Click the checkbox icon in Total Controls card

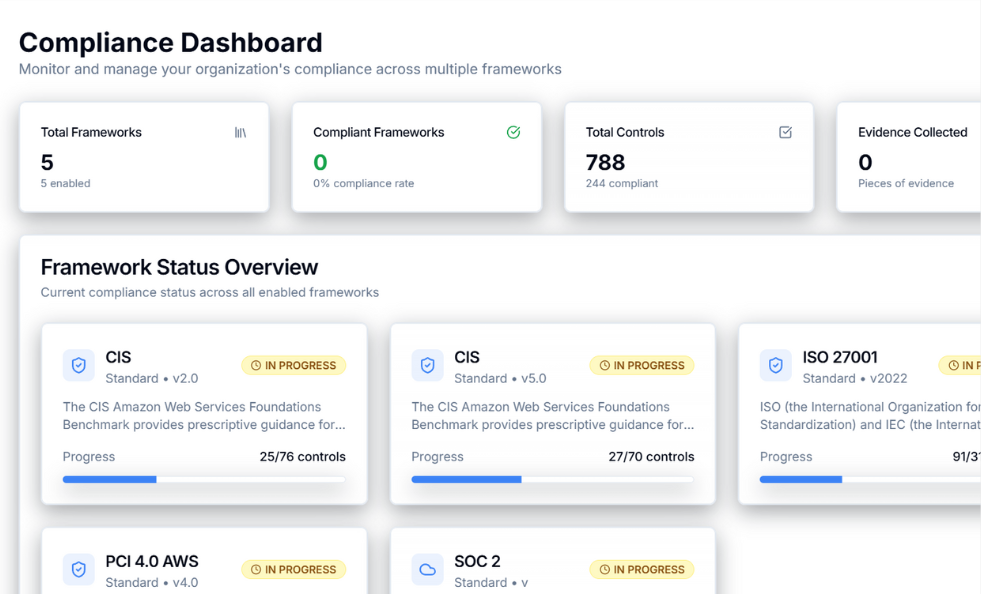point(785,132)
